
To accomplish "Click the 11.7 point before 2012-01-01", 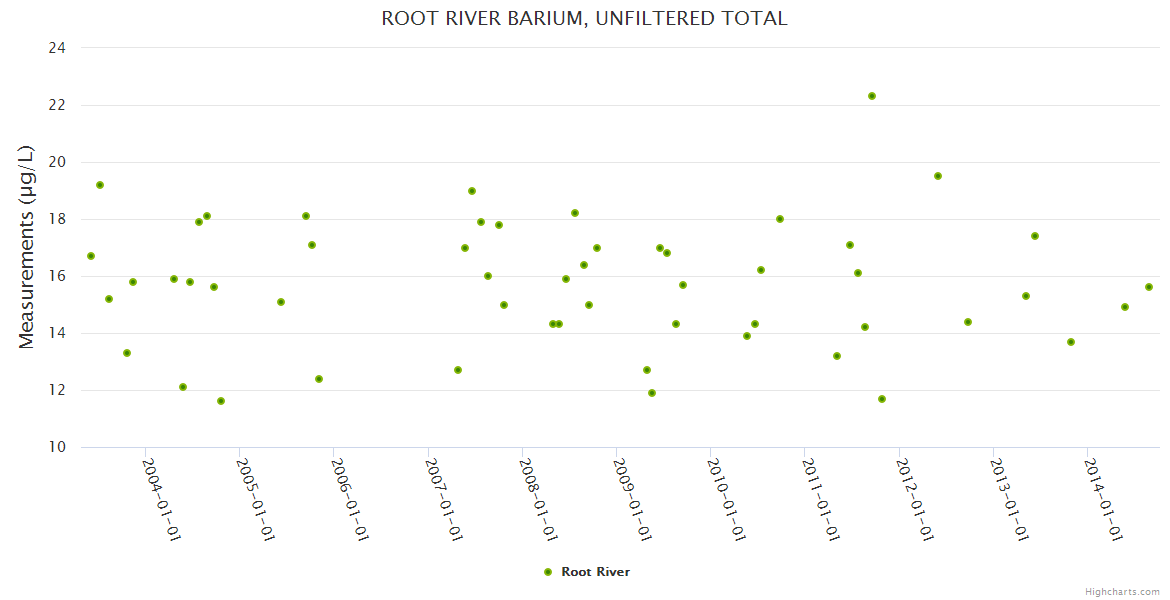I will coord(882,399).
